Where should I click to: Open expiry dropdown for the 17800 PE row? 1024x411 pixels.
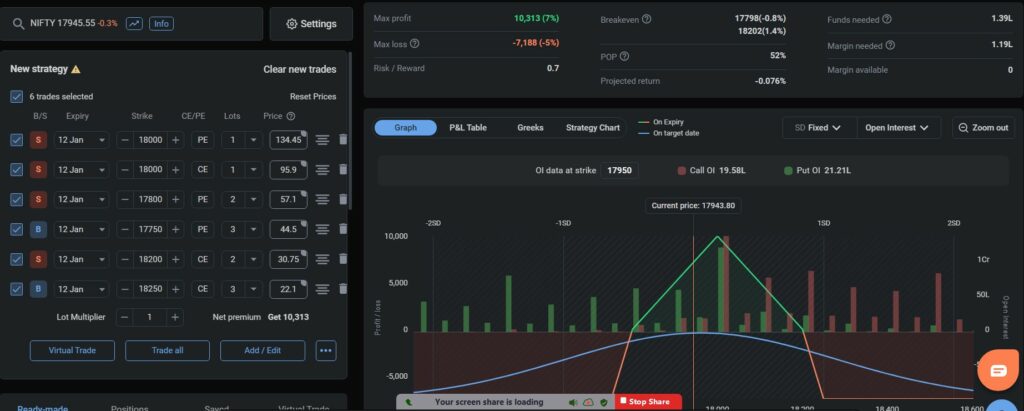tap(81, 199)
